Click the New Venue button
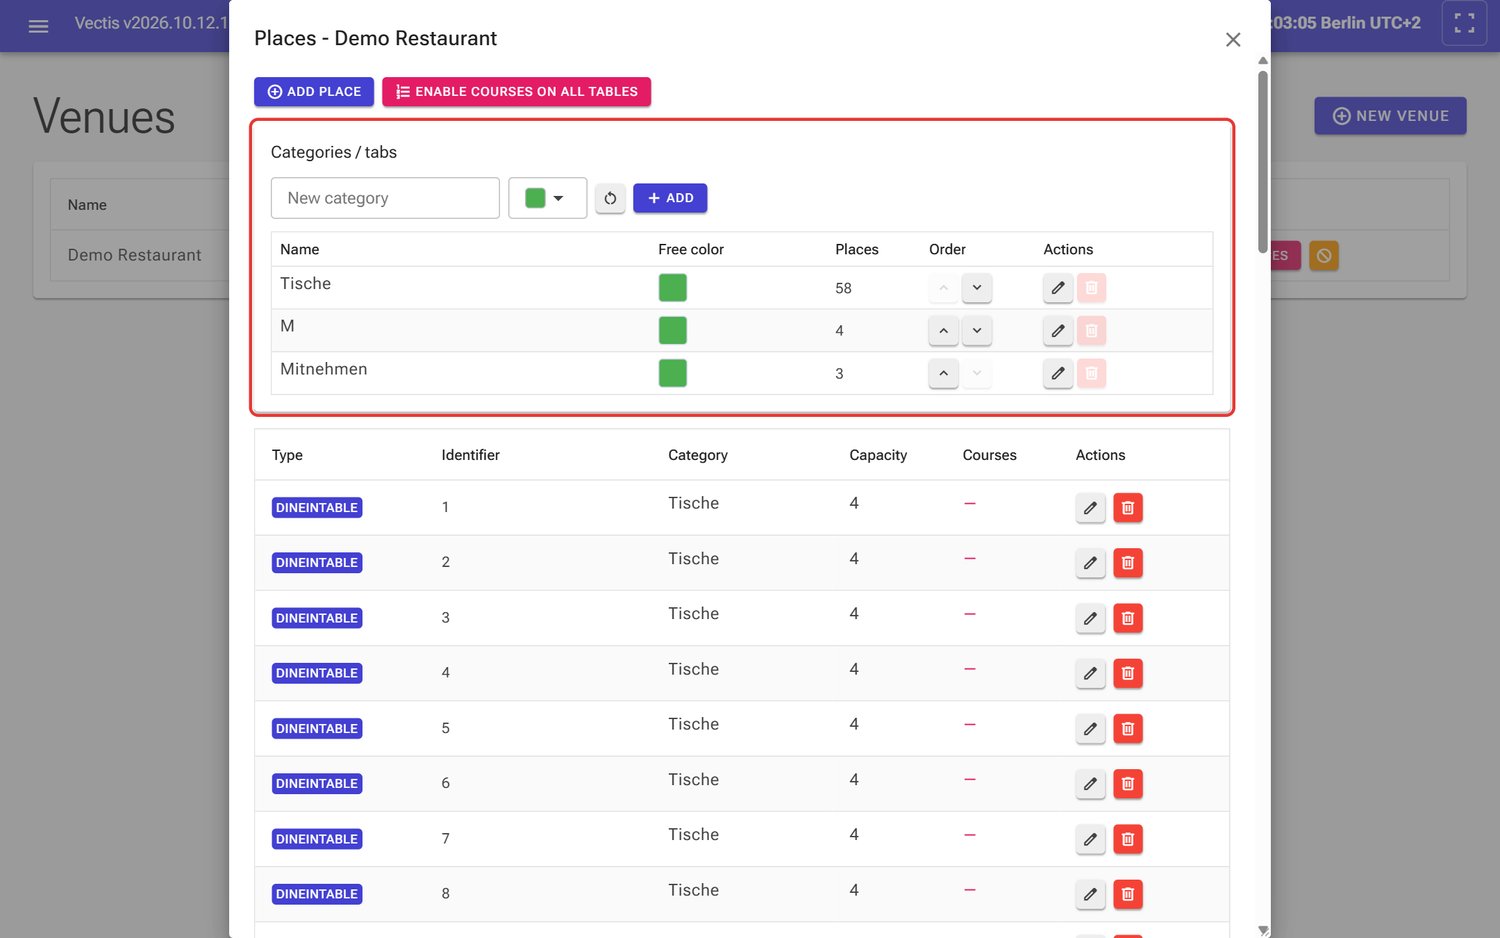This screenshot has width=1500, height=938. [1390, 116]
